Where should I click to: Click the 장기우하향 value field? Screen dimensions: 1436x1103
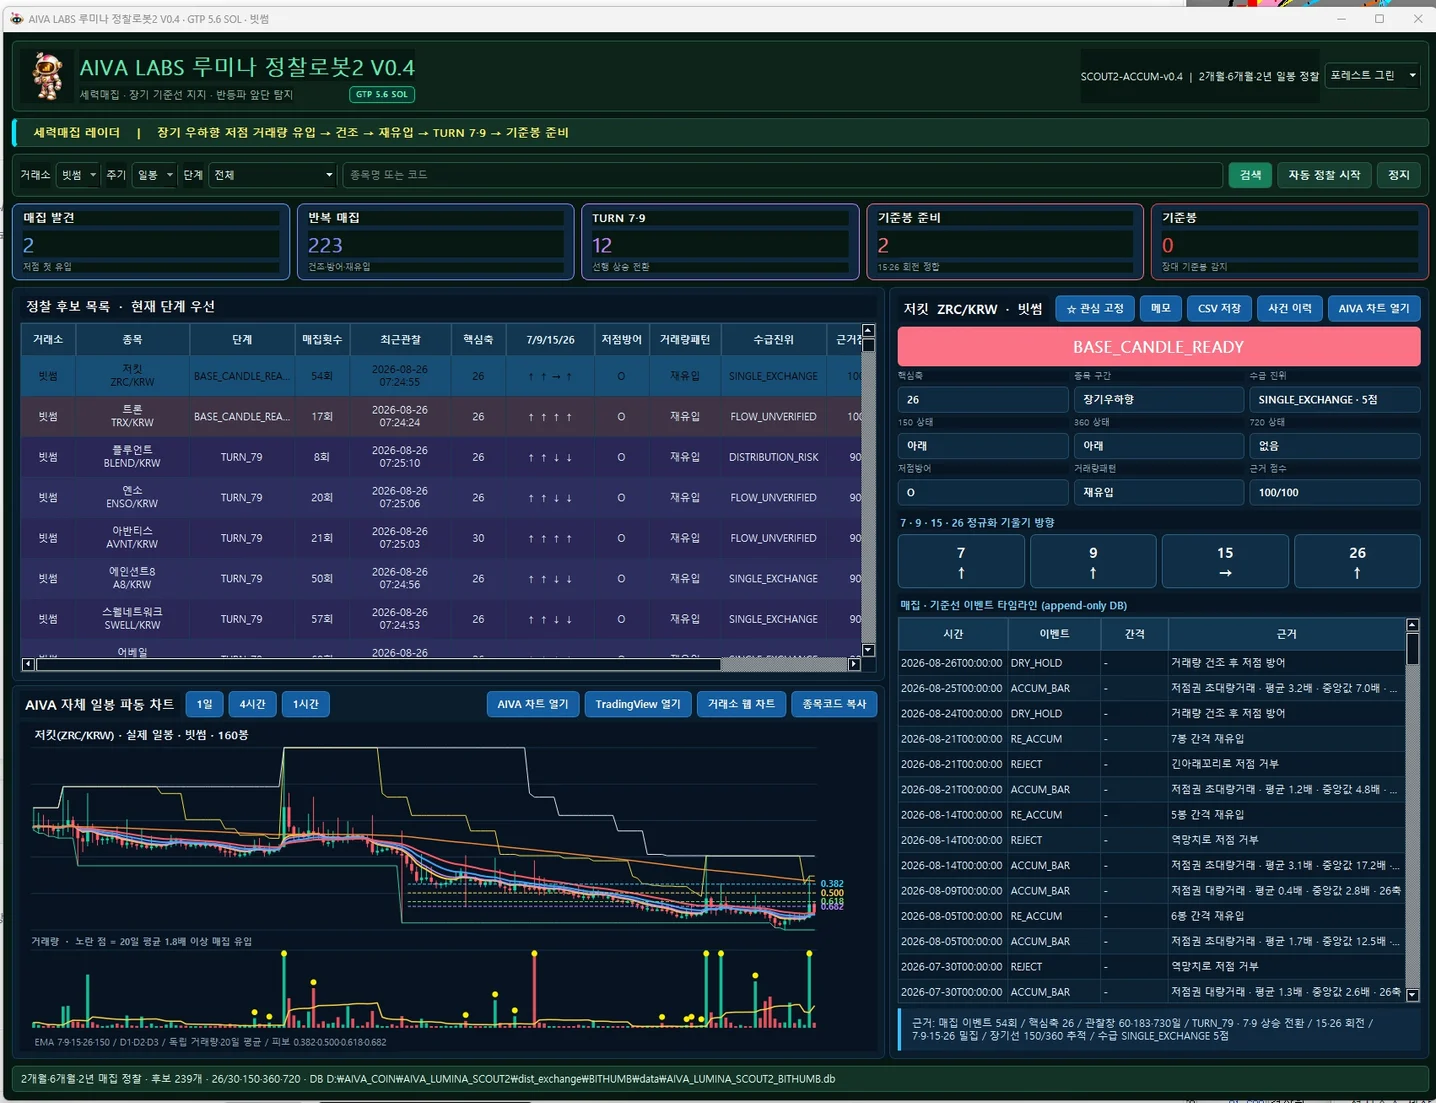click(x=1159, y=399)
